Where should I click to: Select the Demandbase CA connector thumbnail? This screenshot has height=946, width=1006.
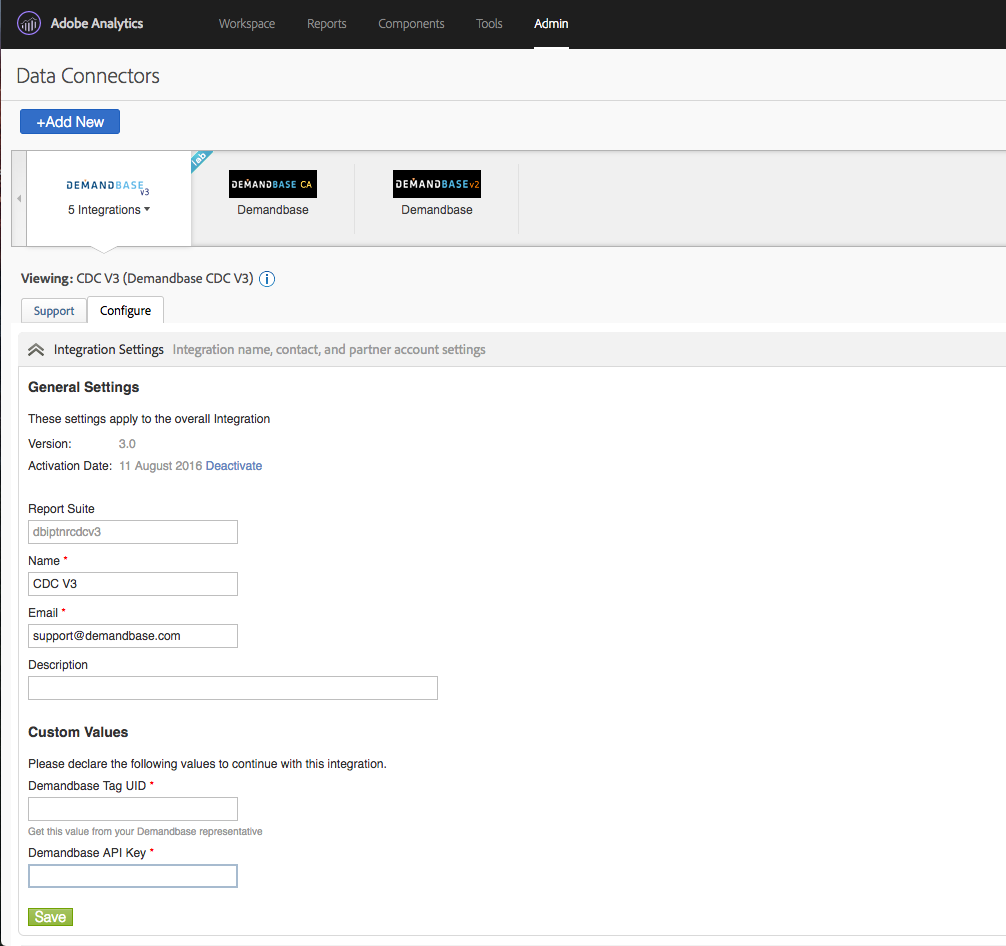273,184
